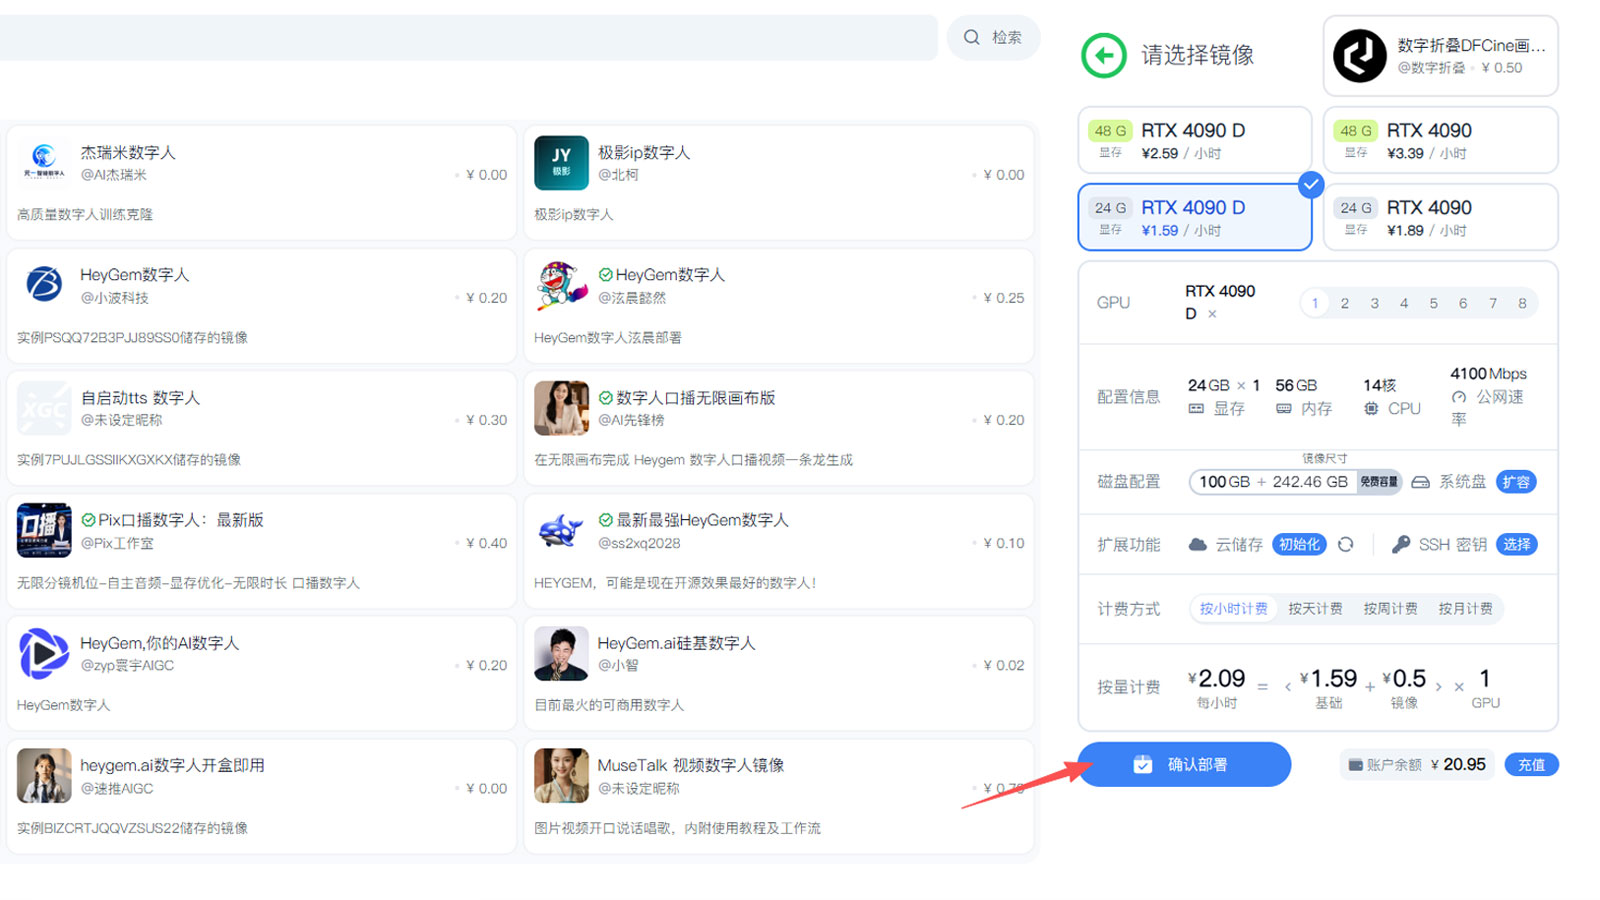
Task: Set GPU count to 8
Action: pos(1522,303)
